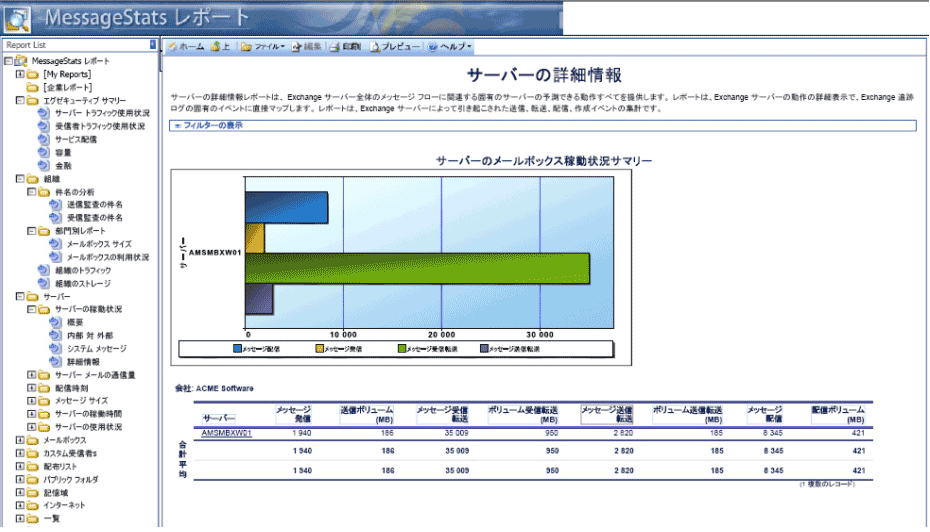Close the Report List panel
The width and height of the screenshot is (930, 532).
click(153, 45)
